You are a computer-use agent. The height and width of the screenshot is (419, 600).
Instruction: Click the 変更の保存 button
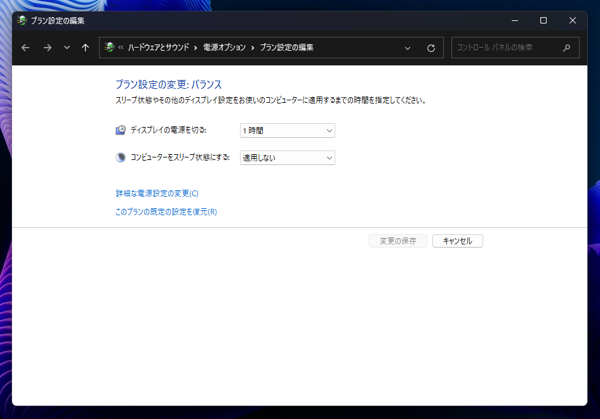pos(398,241)
